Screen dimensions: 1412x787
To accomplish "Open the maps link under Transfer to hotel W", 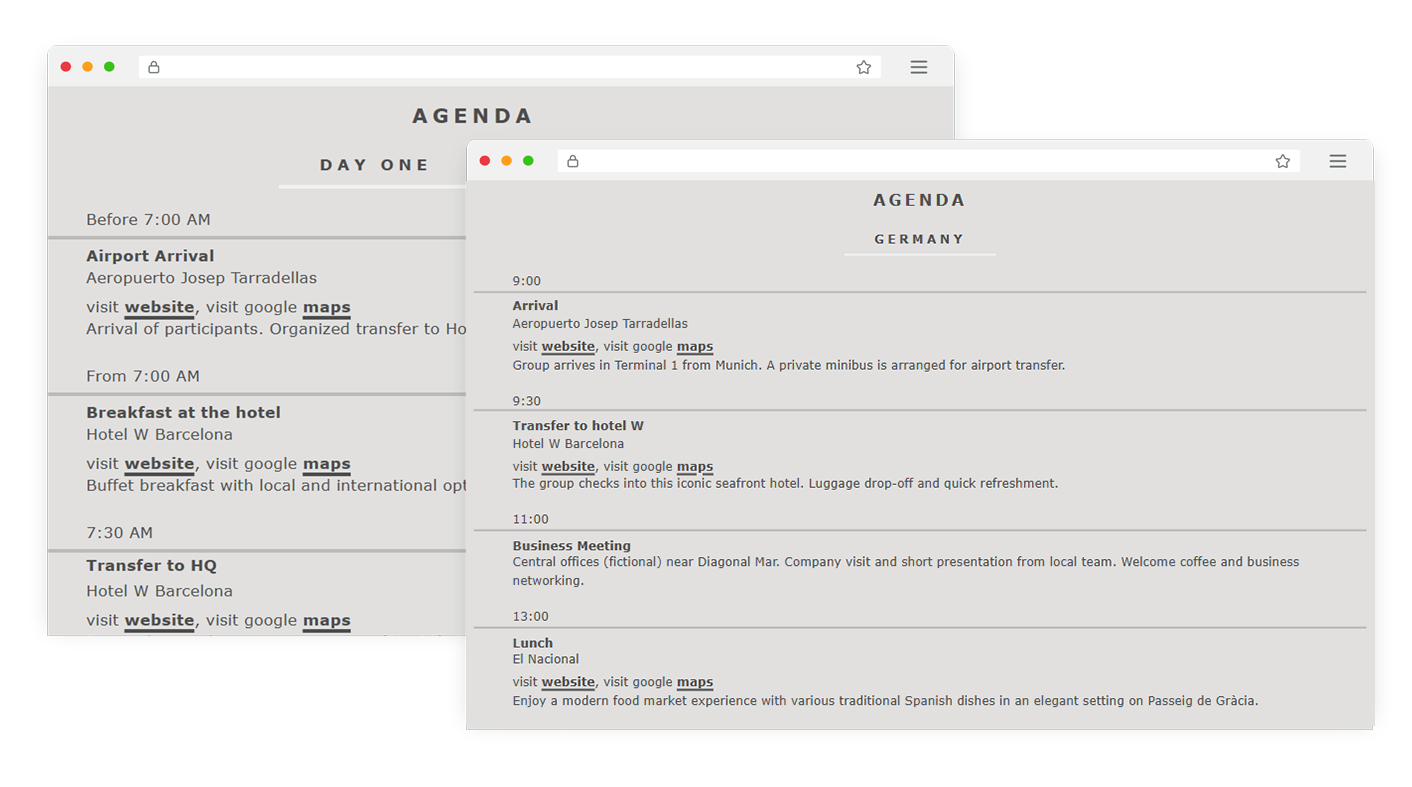I will pos(695,467).
